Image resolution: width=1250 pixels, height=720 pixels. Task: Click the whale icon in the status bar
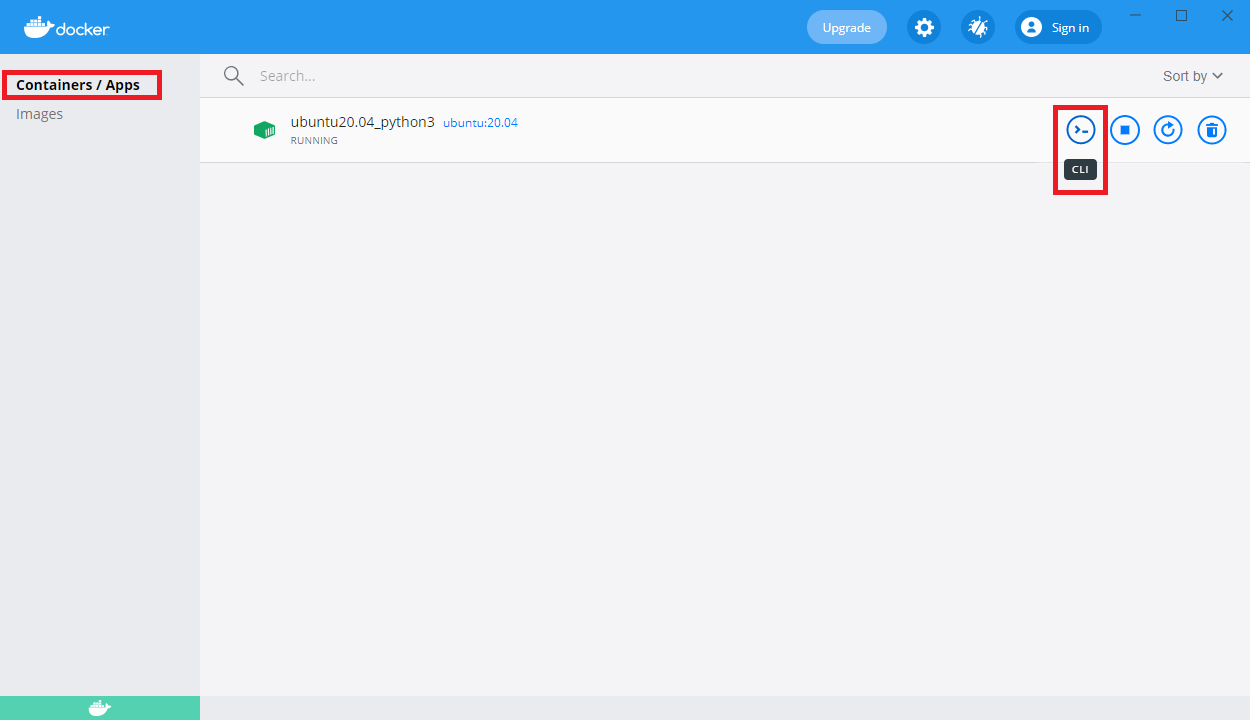pos(99,707)
